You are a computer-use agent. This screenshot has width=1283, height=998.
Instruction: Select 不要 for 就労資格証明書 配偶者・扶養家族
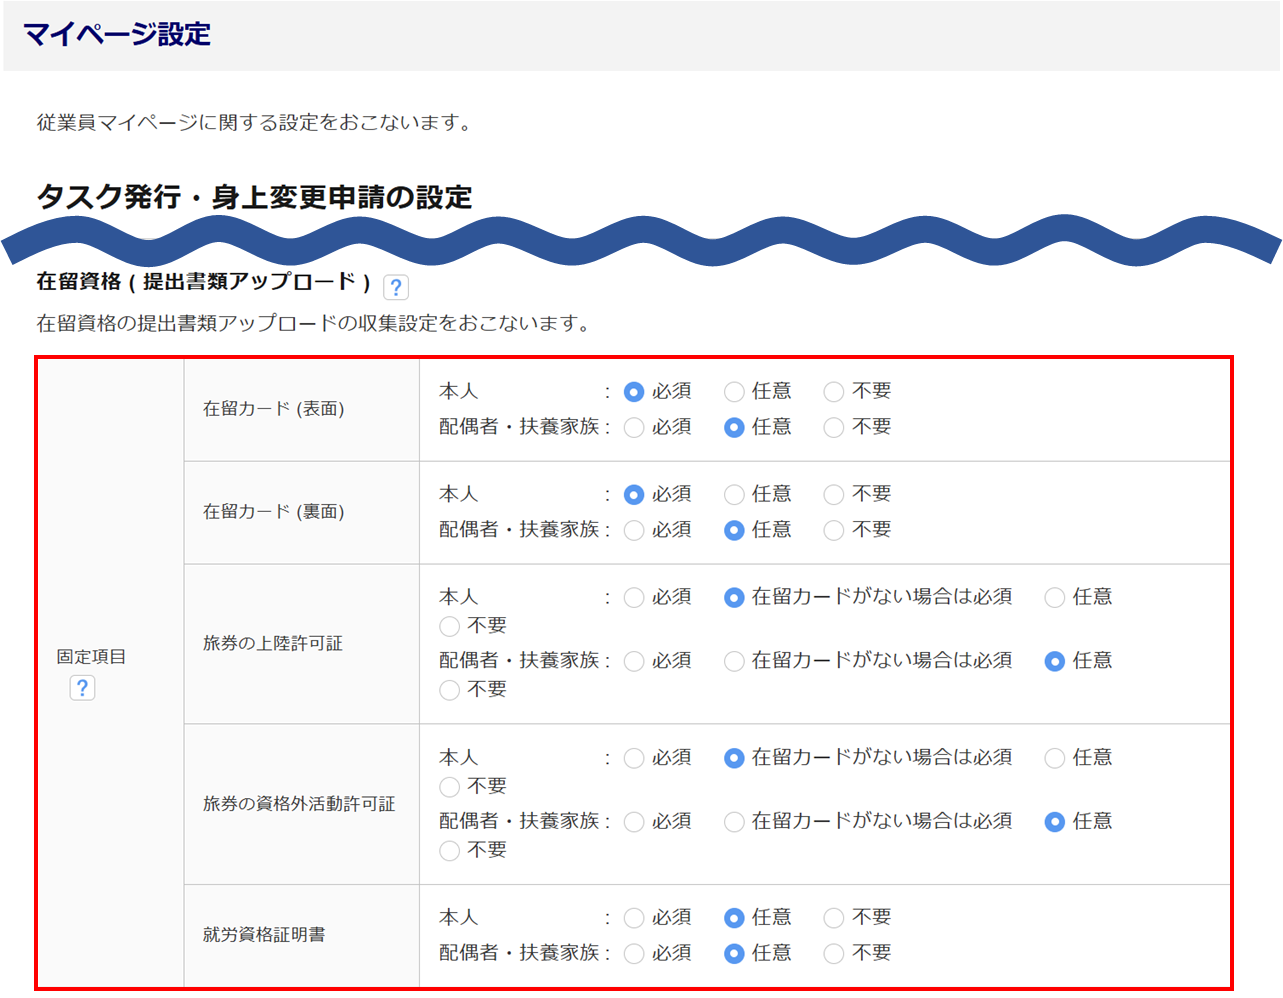[x=834, y=954]
